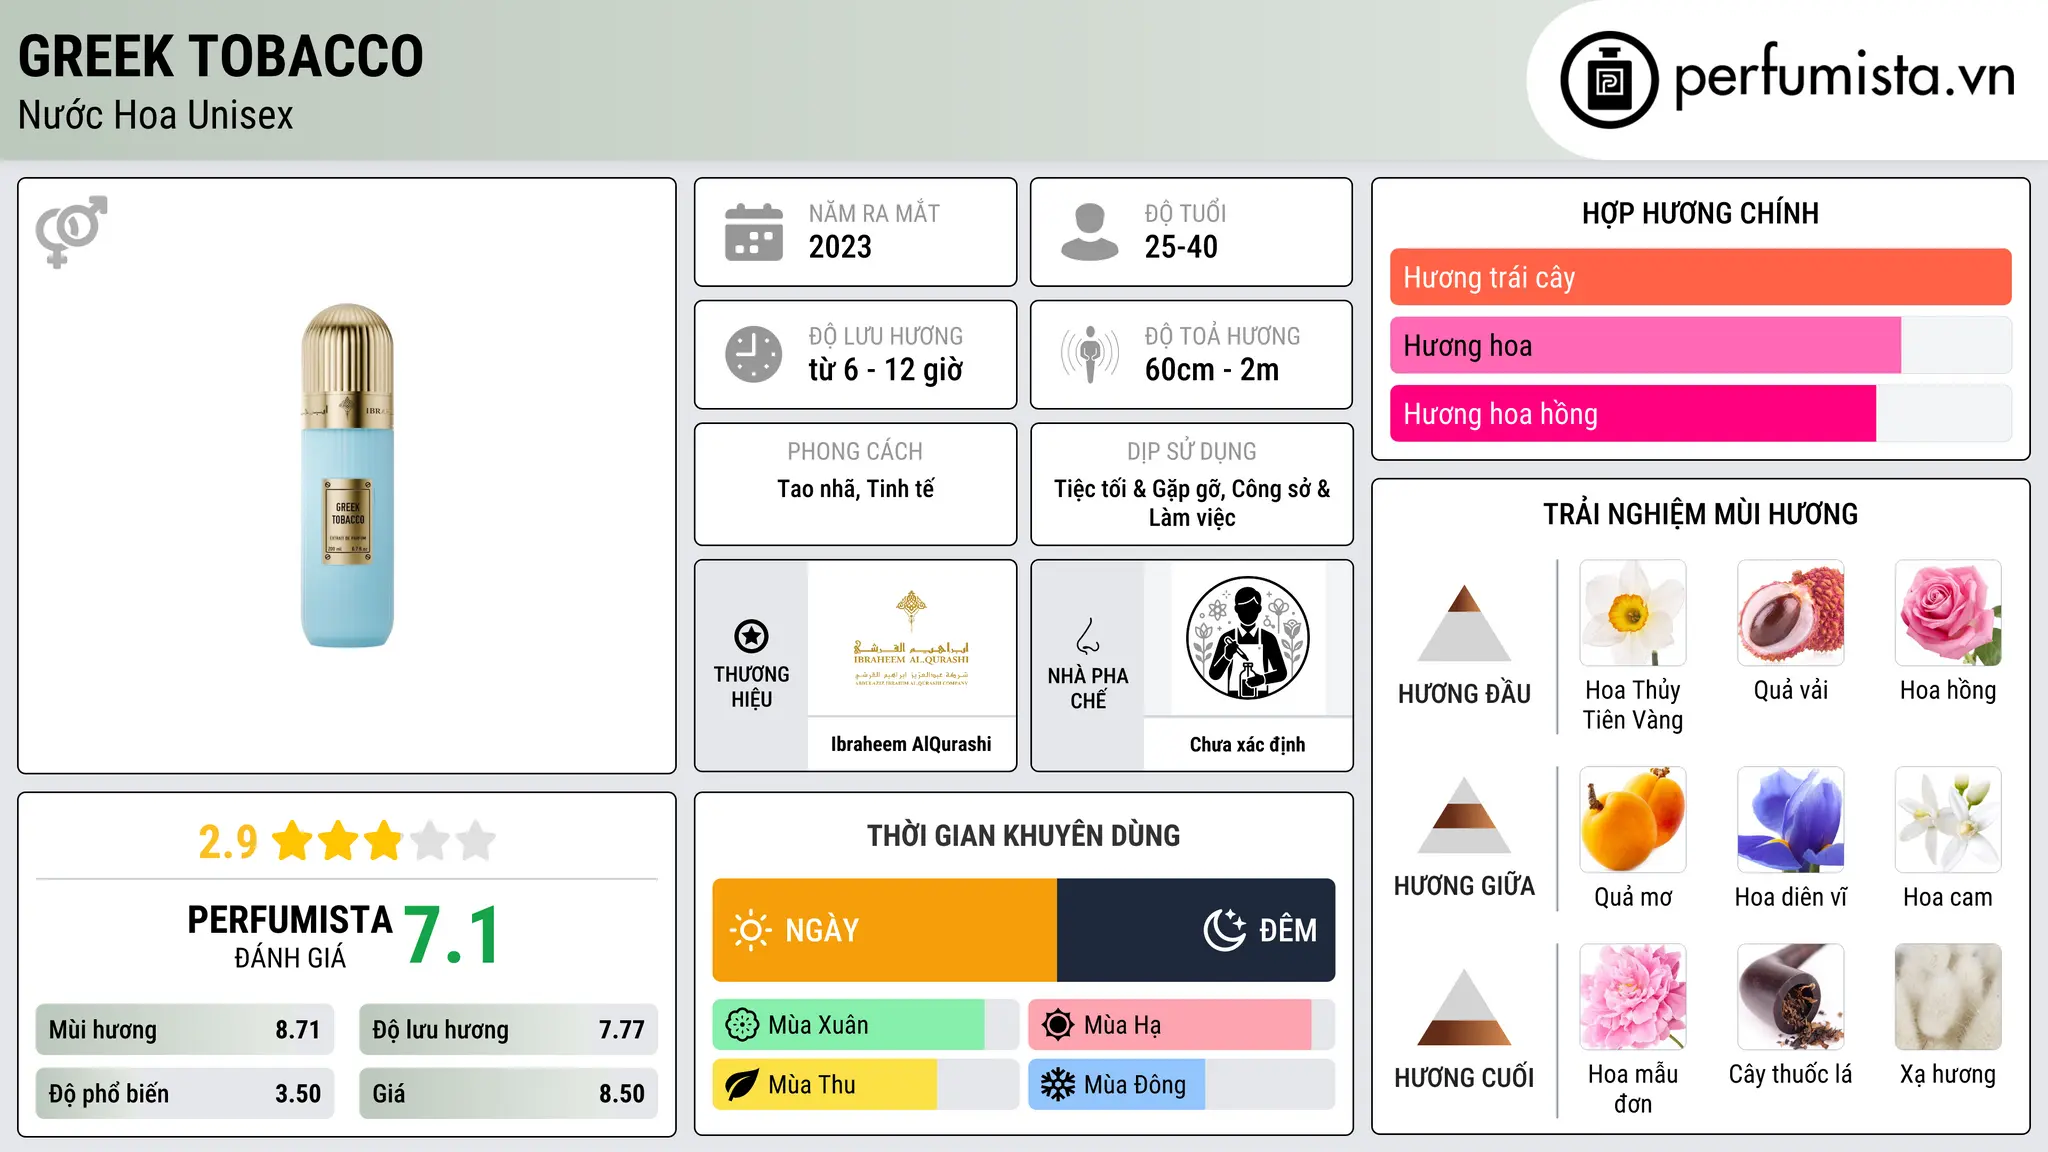Click the 2.9 star rating number
This screenshot has height=1152, width=2048.
click(x=228, y=842)
